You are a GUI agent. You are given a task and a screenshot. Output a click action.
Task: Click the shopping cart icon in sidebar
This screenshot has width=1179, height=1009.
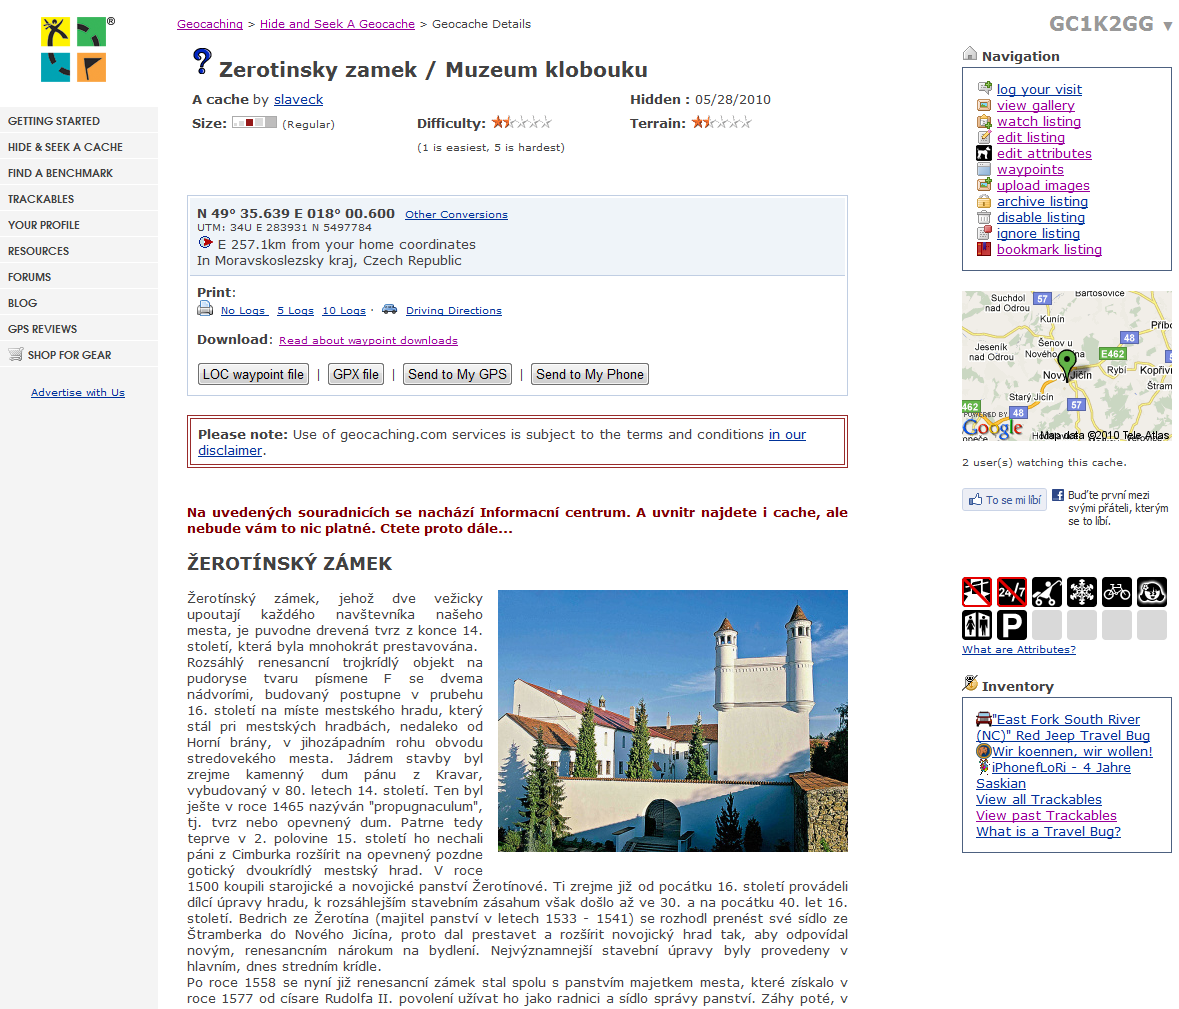16,354
